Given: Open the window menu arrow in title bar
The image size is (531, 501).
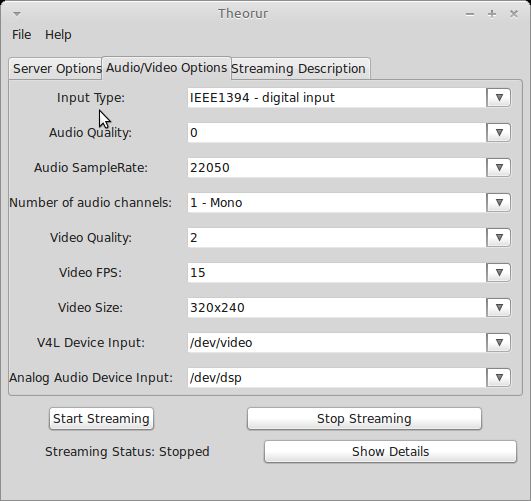Looking at the screenshot, I should (17, 14).
